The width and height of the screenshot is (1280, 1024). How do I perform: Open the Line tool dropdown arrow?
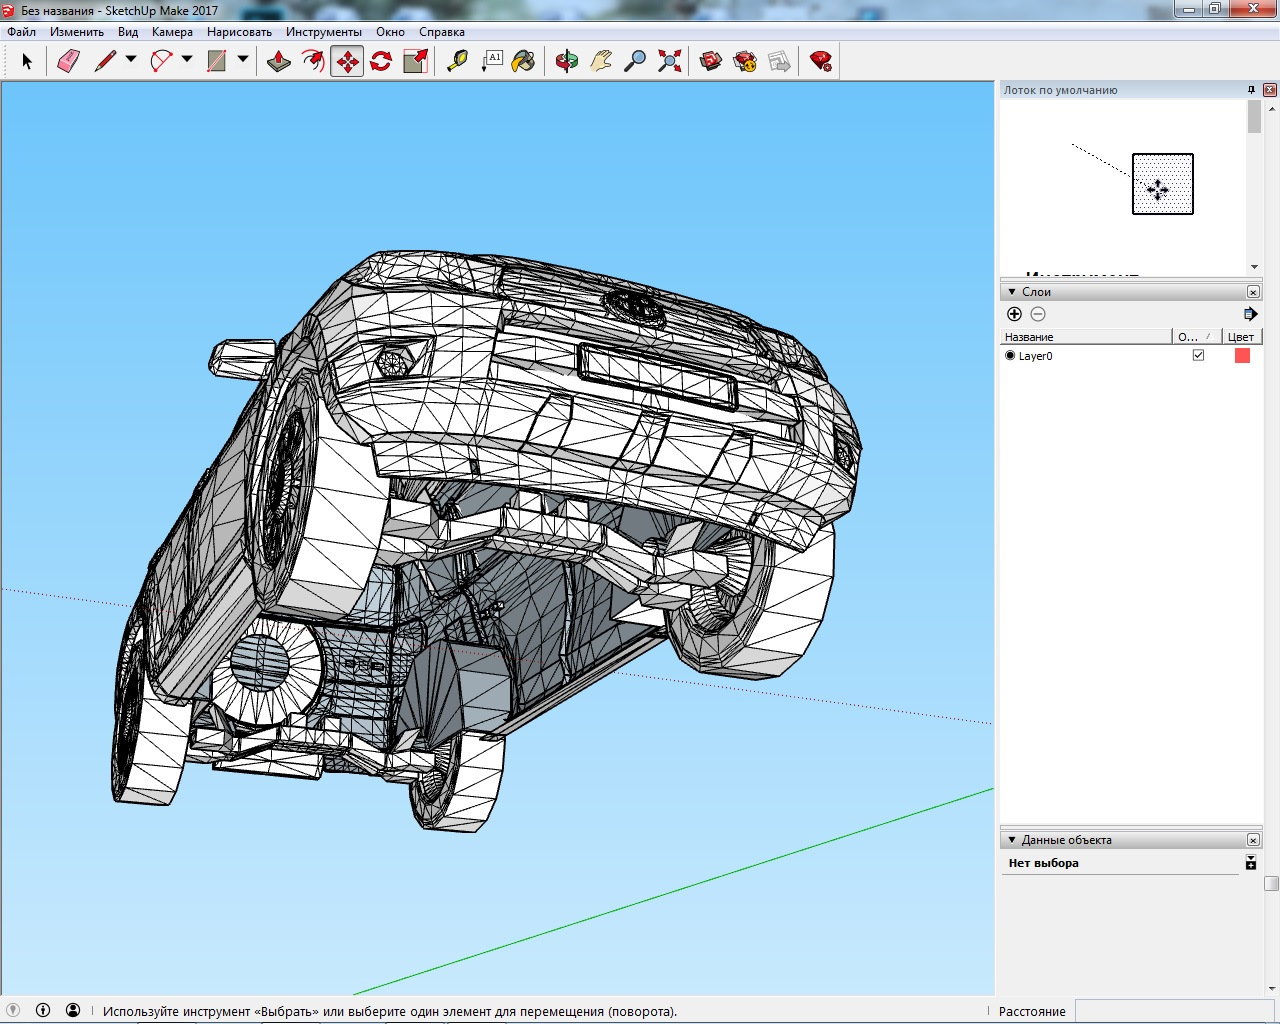(x=131, y=60)
